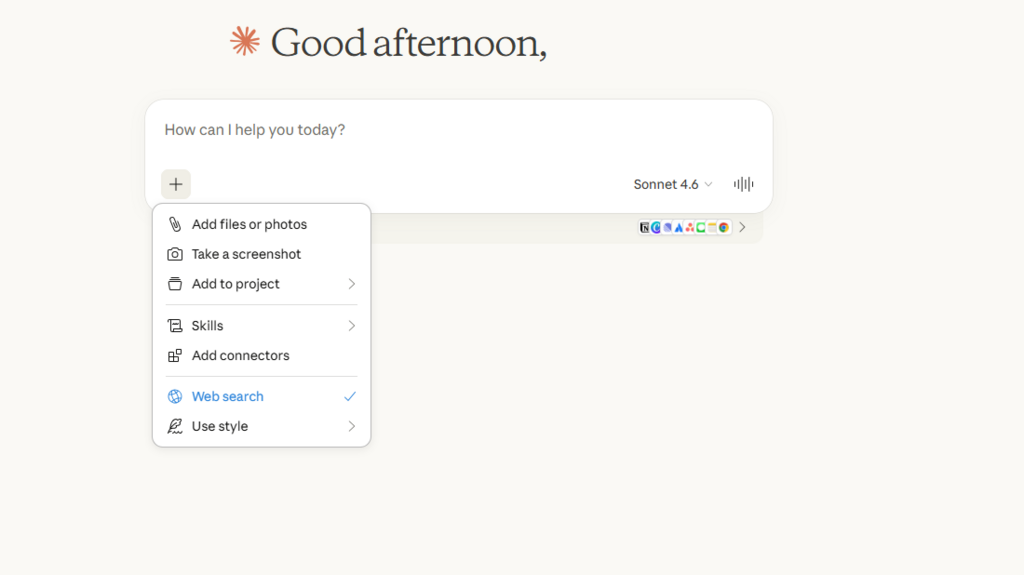
Task: Start voice mode with waveform icon
Action: click(x=743, y=184)
